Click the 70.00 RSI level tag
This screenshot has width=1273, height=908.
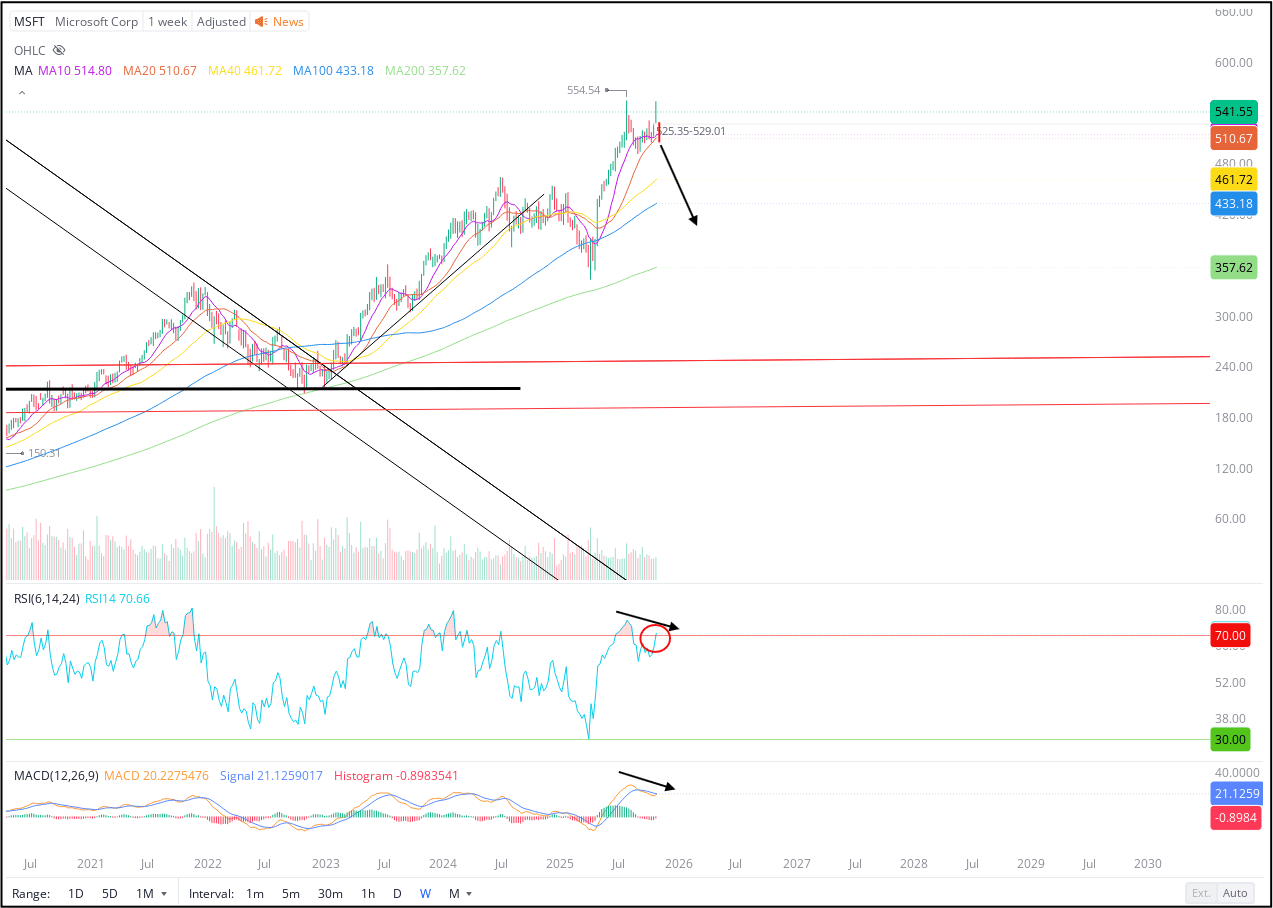1229,635
